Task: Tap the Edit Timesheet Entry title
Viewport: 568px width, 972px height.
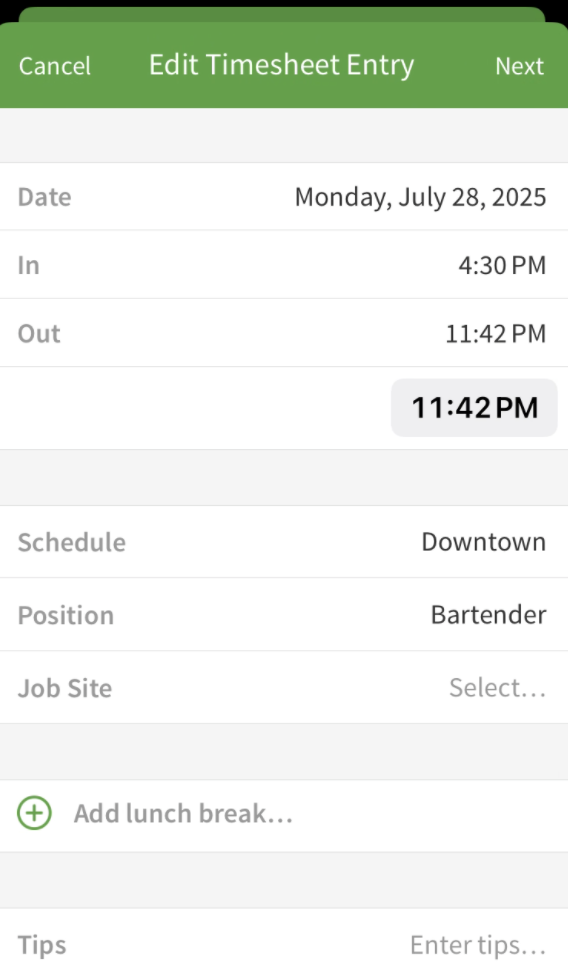Action: pos(282,65)
